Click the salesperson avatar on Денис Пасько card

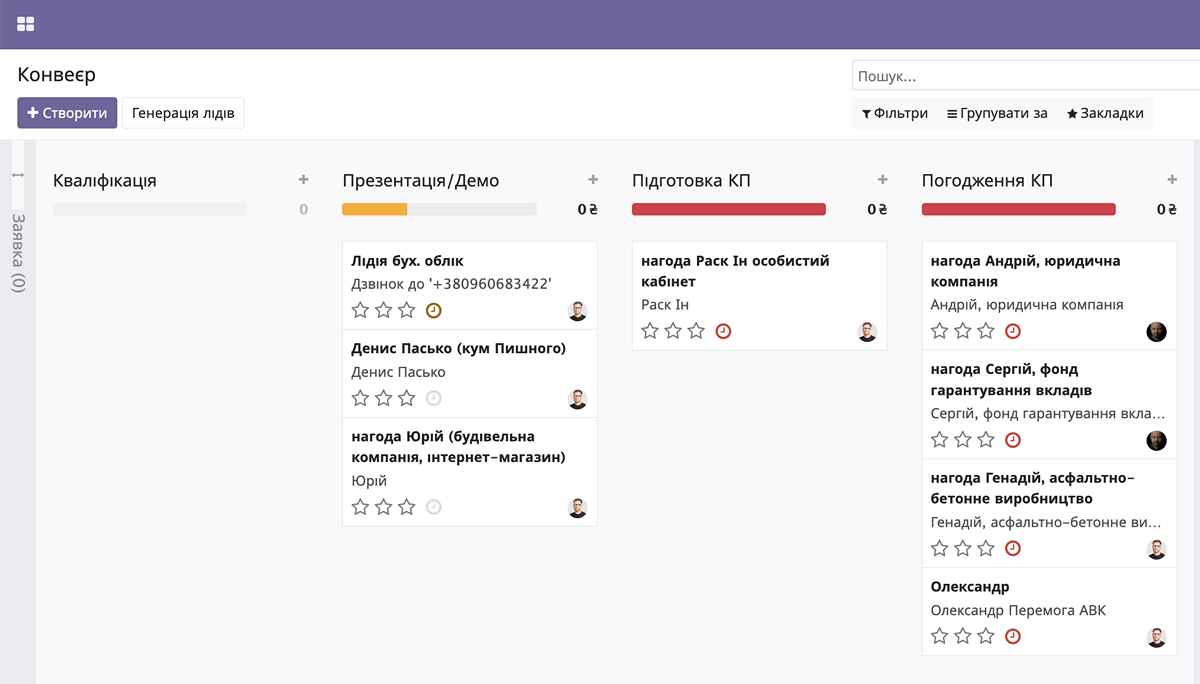[x=578, y=398]
